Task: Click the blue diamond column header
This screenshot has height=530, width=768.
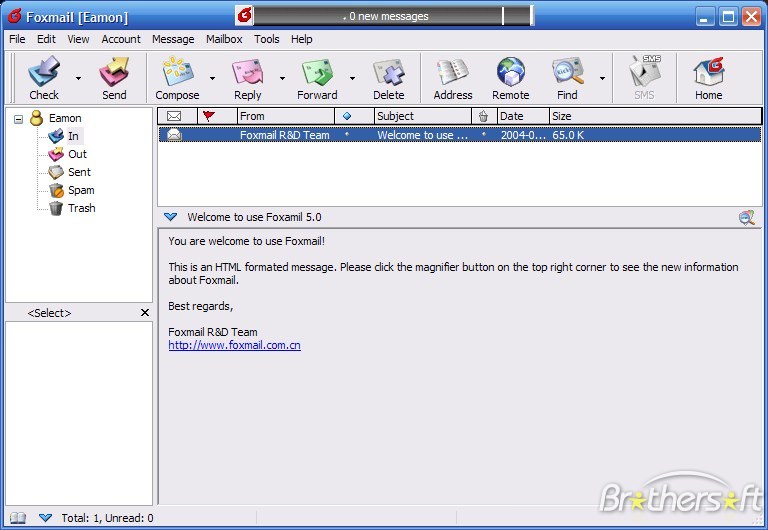Action: coord(347,116)
